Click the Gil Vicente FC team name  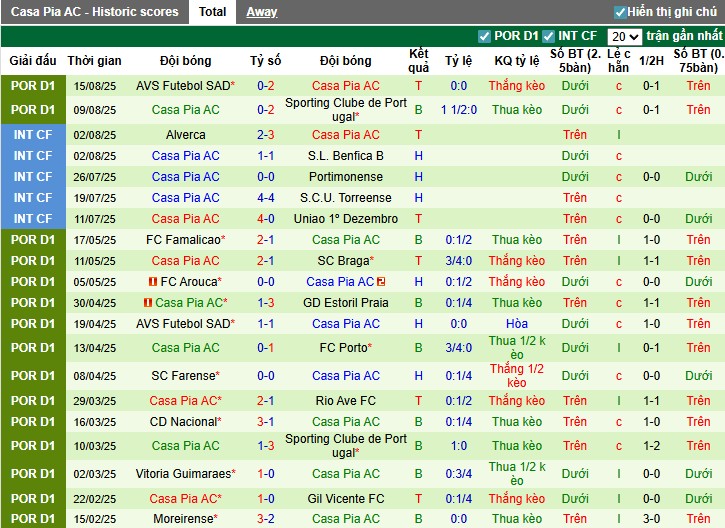[x=346, y=498]
